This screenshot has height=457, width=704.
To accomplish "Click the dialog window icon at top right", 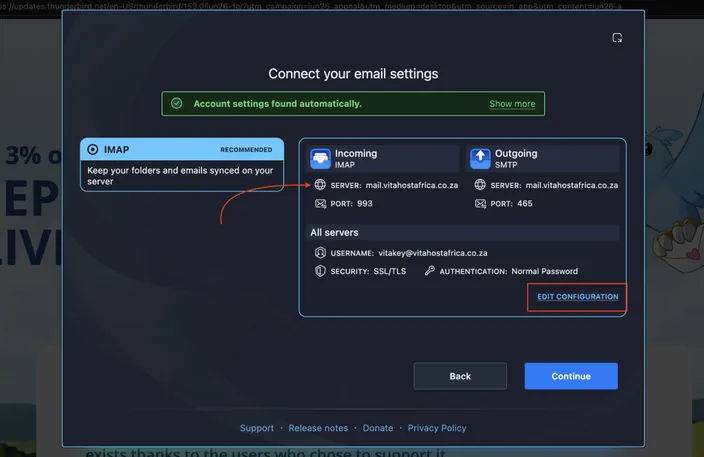I will 617,38.
